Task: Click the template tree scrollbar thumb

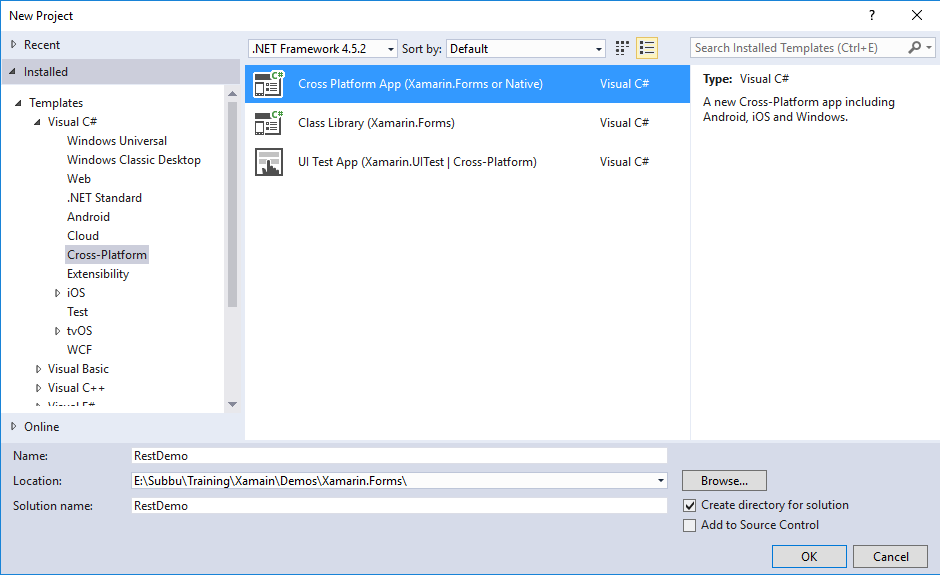Action: 233,204
